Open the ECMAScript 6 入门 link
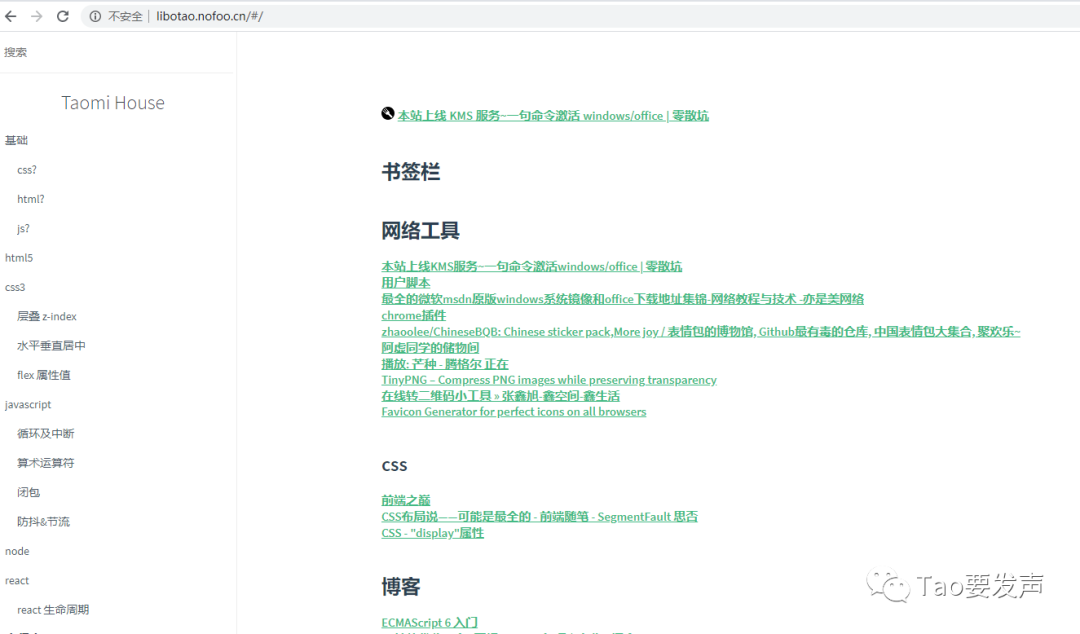The height and width of the screenshot is (634, 1080). [x=430, y=622]
